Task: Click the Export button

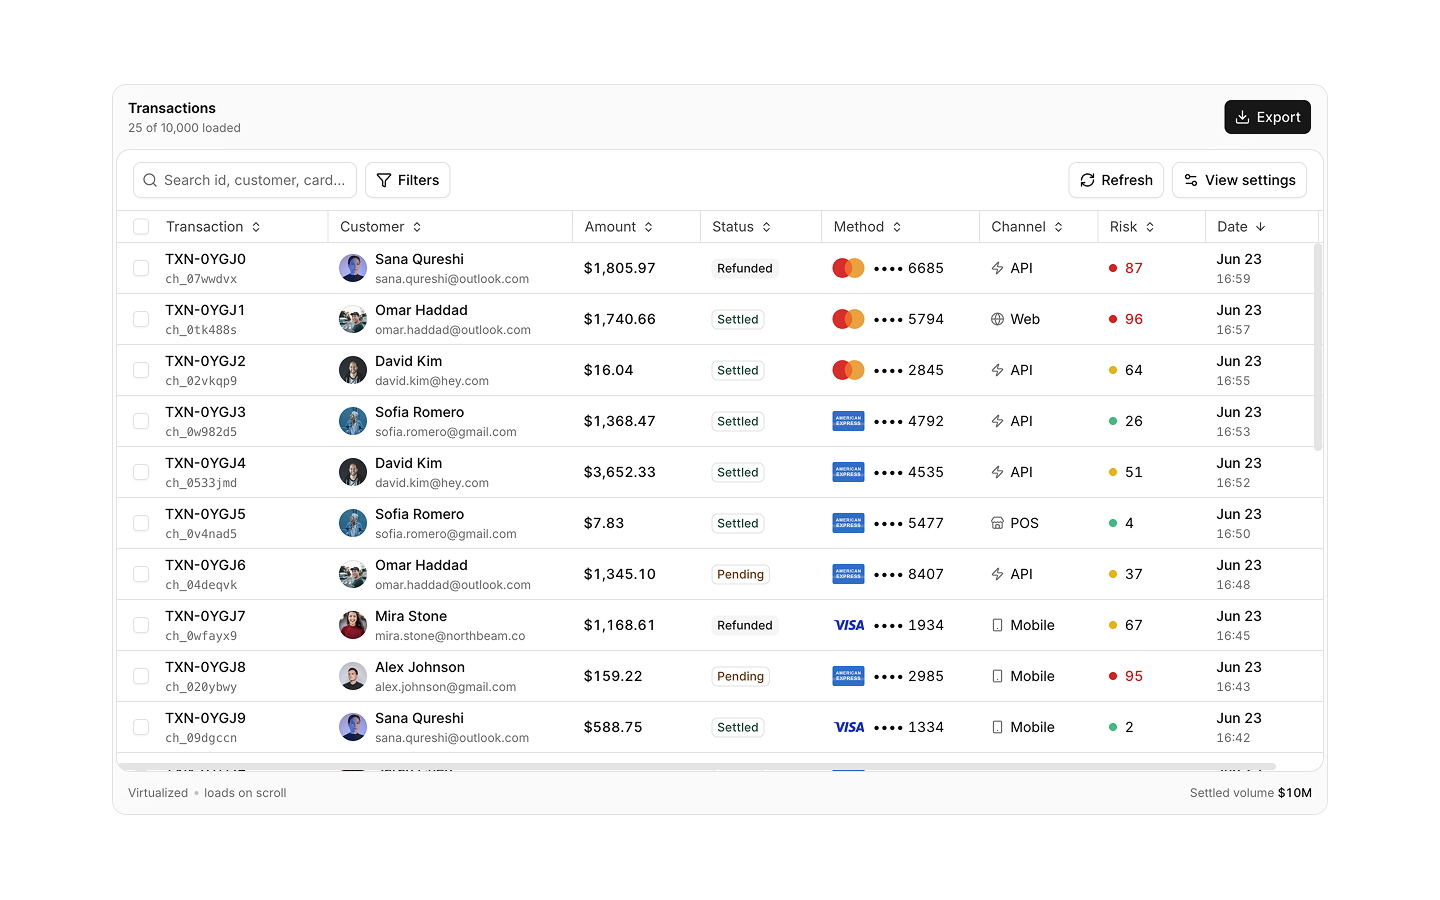Action: coord(1267,117)
